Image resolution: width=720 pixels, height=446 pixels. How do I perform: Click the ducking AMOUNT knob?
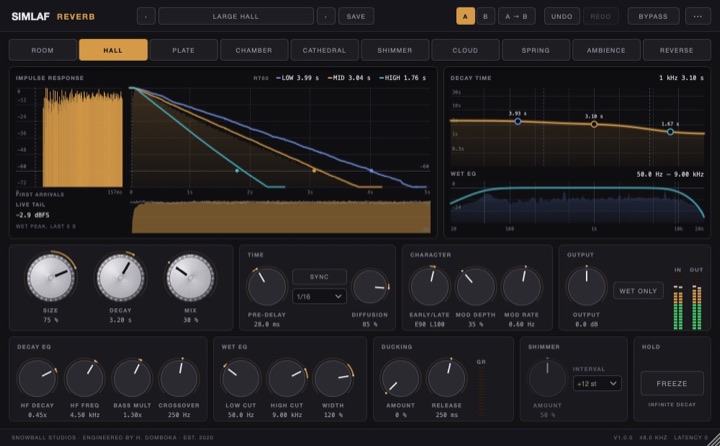pos(400,378)
